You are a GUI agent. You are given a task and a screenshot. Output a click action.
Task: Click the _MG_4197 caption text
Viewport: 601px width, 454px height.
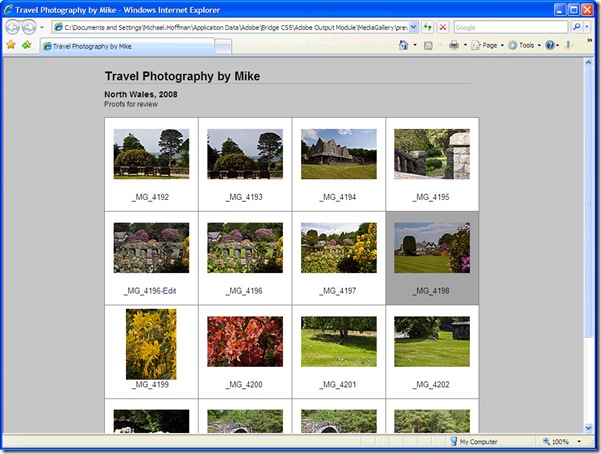[x=338, y=291]
